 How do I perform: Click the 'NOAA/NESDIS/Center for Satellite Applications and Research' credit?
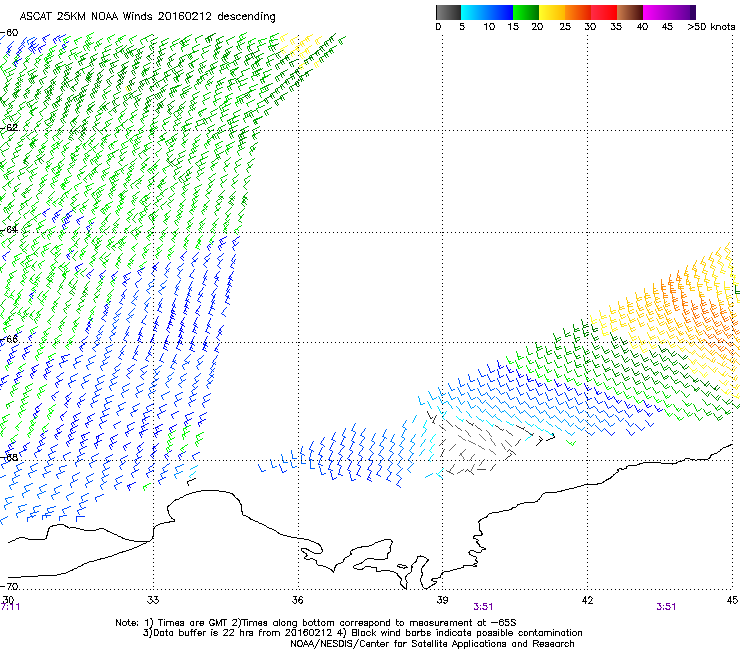432,643
